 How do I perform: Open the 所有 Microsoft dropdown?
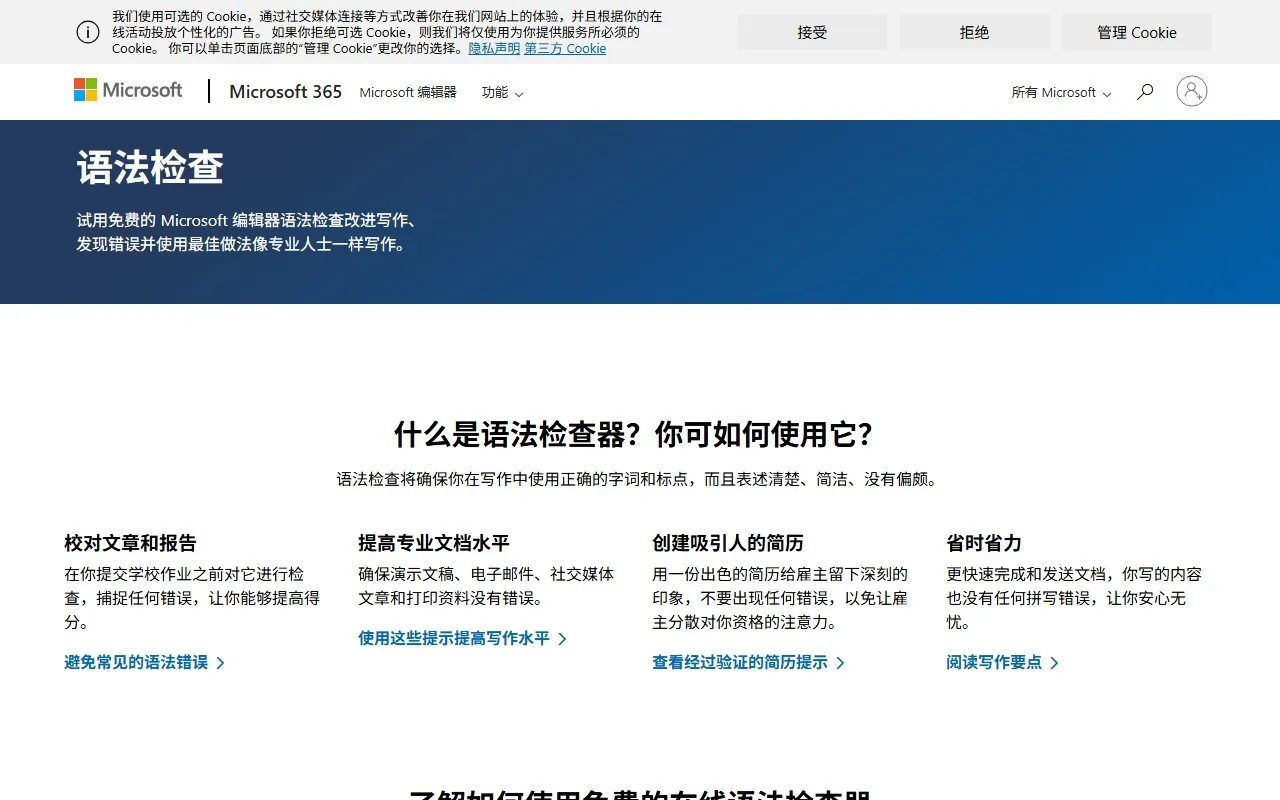1053,92
